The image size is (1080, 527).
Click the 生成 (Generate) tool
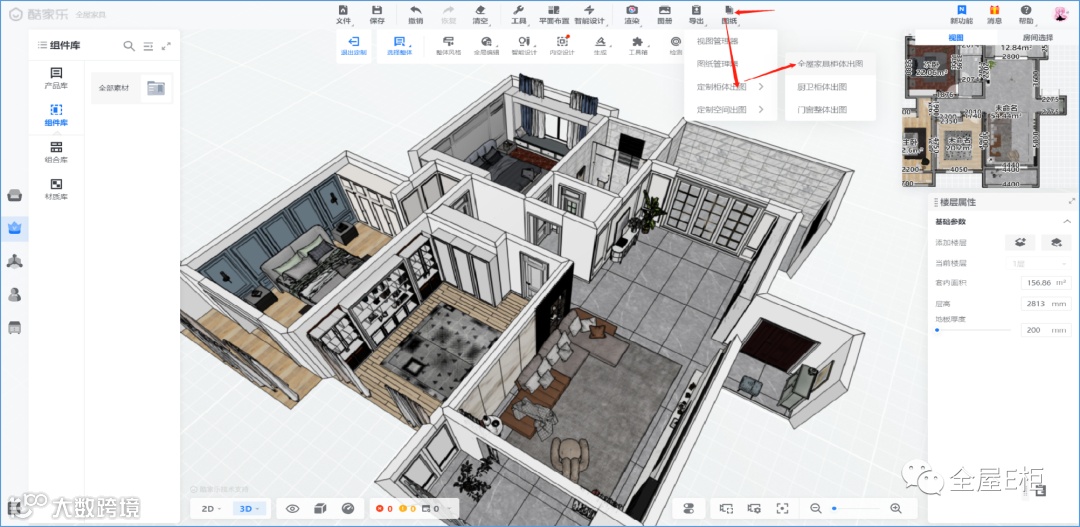point(601,46)
